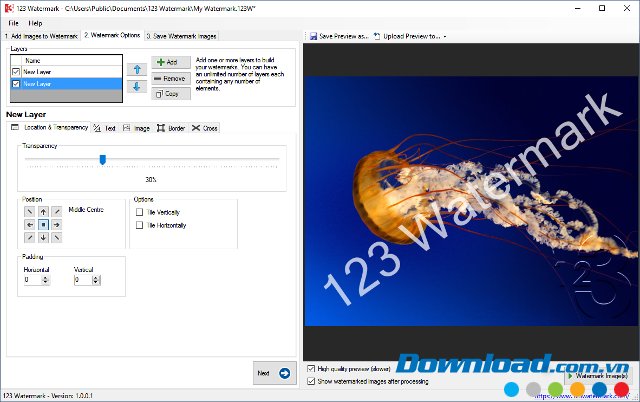Open Upload Preview to dropdown
640x402 pixels.
410,36
